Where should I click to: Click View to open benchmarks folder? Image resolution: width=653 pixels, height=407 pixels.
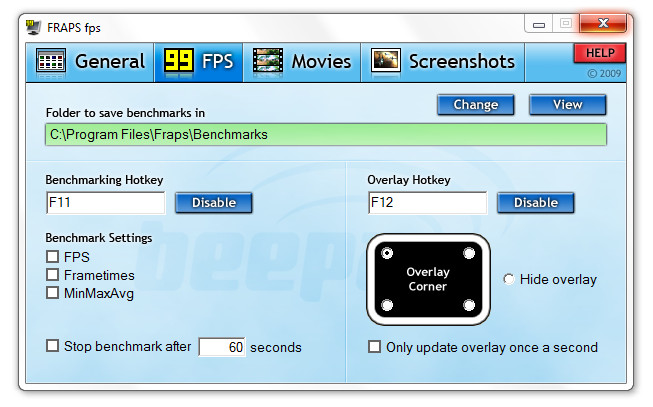[568, 105]
